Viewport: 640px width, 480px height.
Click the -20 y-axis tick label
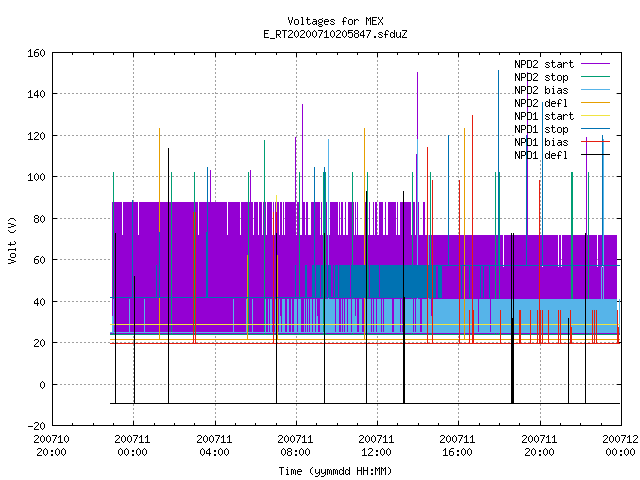coord(36,426)
